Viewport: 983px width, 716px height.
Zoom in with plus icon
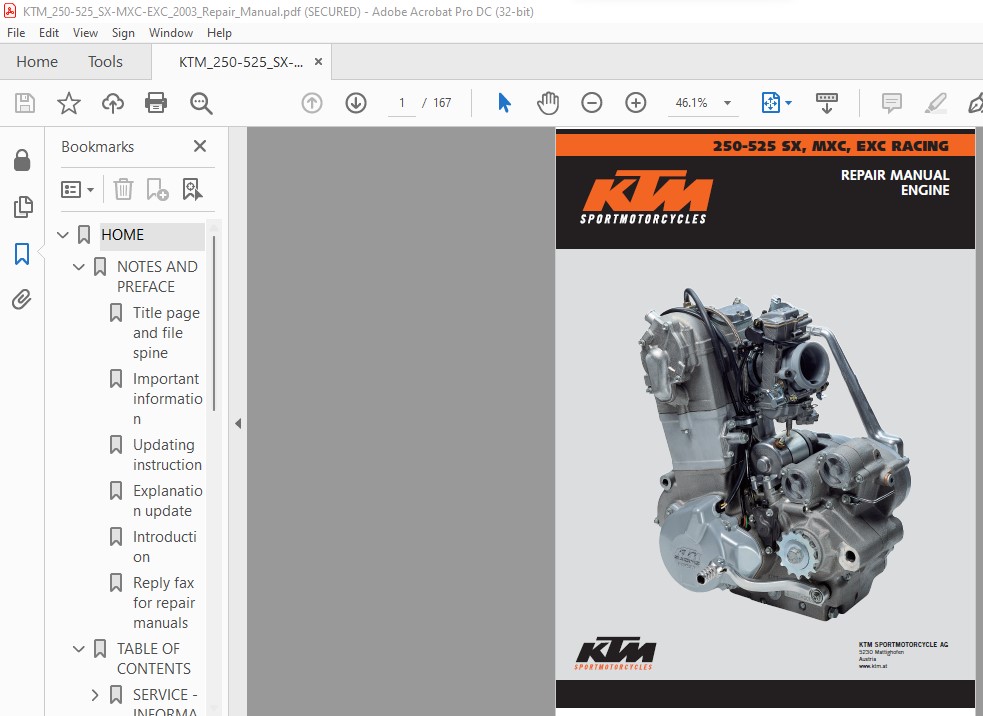[636, 103]
